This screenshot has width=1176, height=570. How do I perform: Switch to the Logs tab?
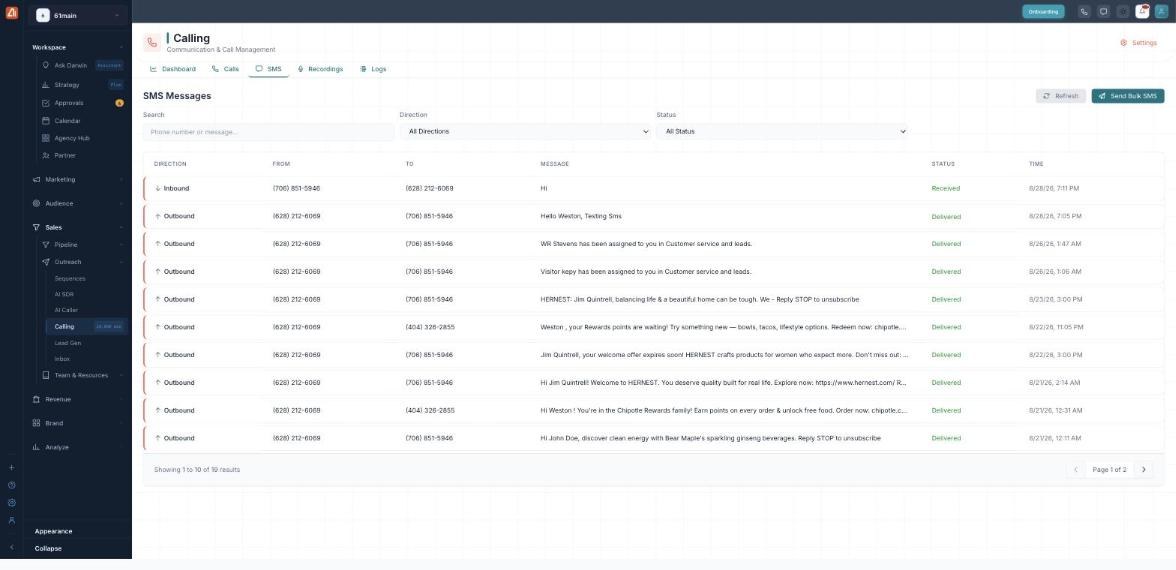click(x=373, y=69)
